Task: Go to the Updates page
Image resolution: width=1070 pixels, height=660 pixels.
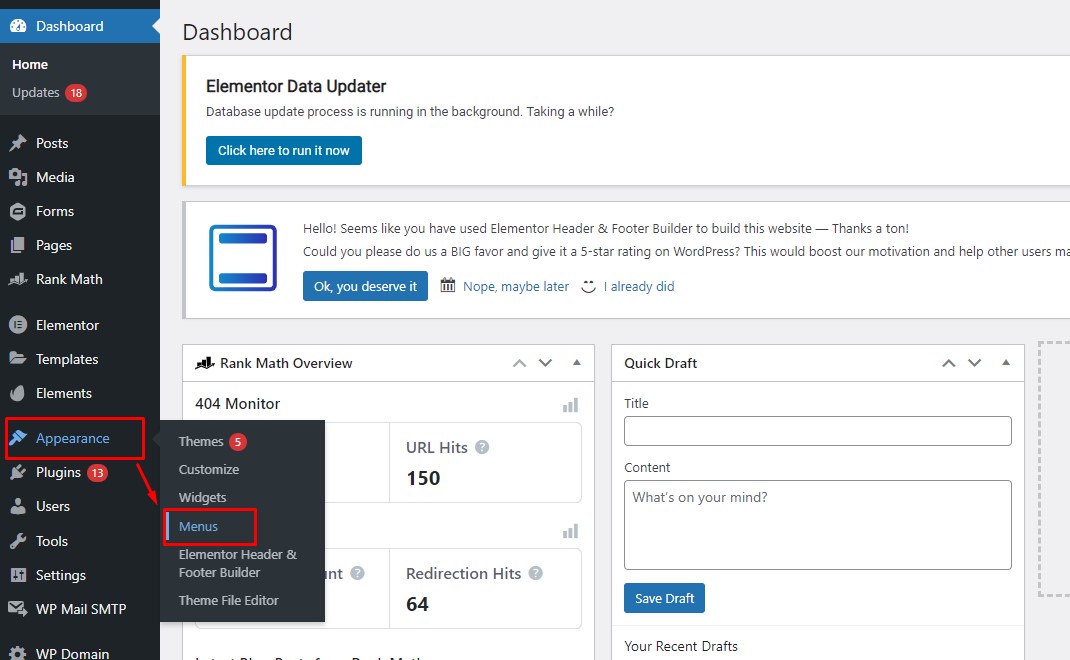Action: [35, 93]
